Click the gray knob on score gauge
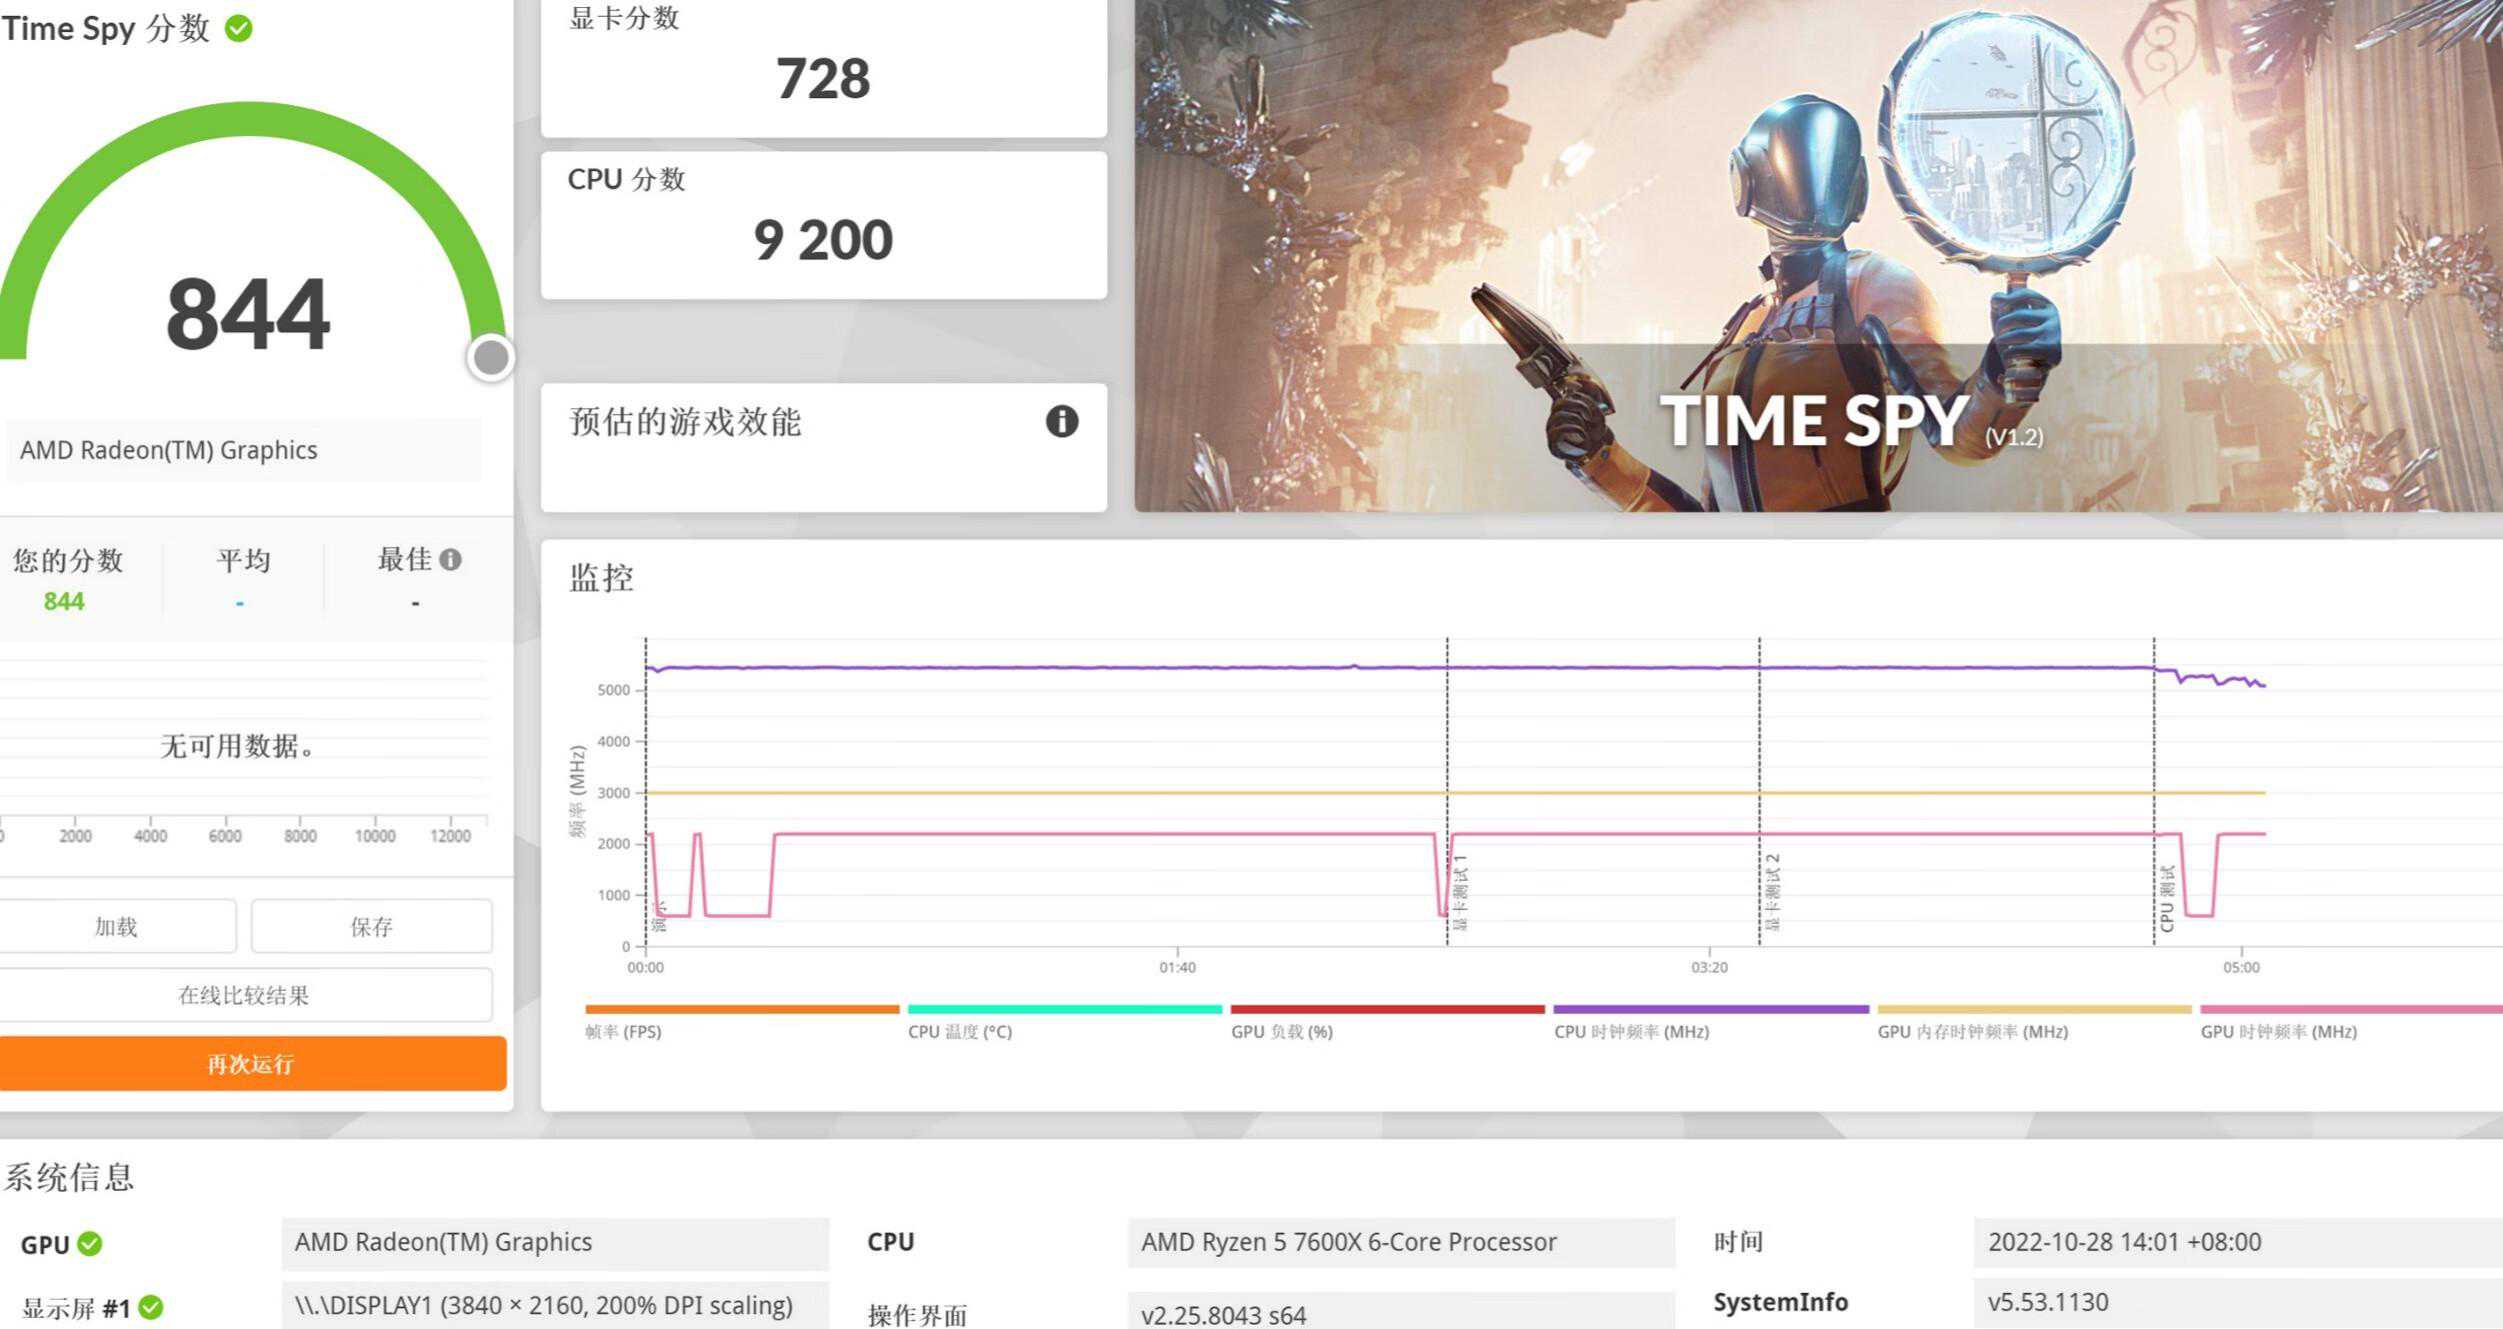This screenshot has width=2503, height=1329. click(x=490, y=358)
